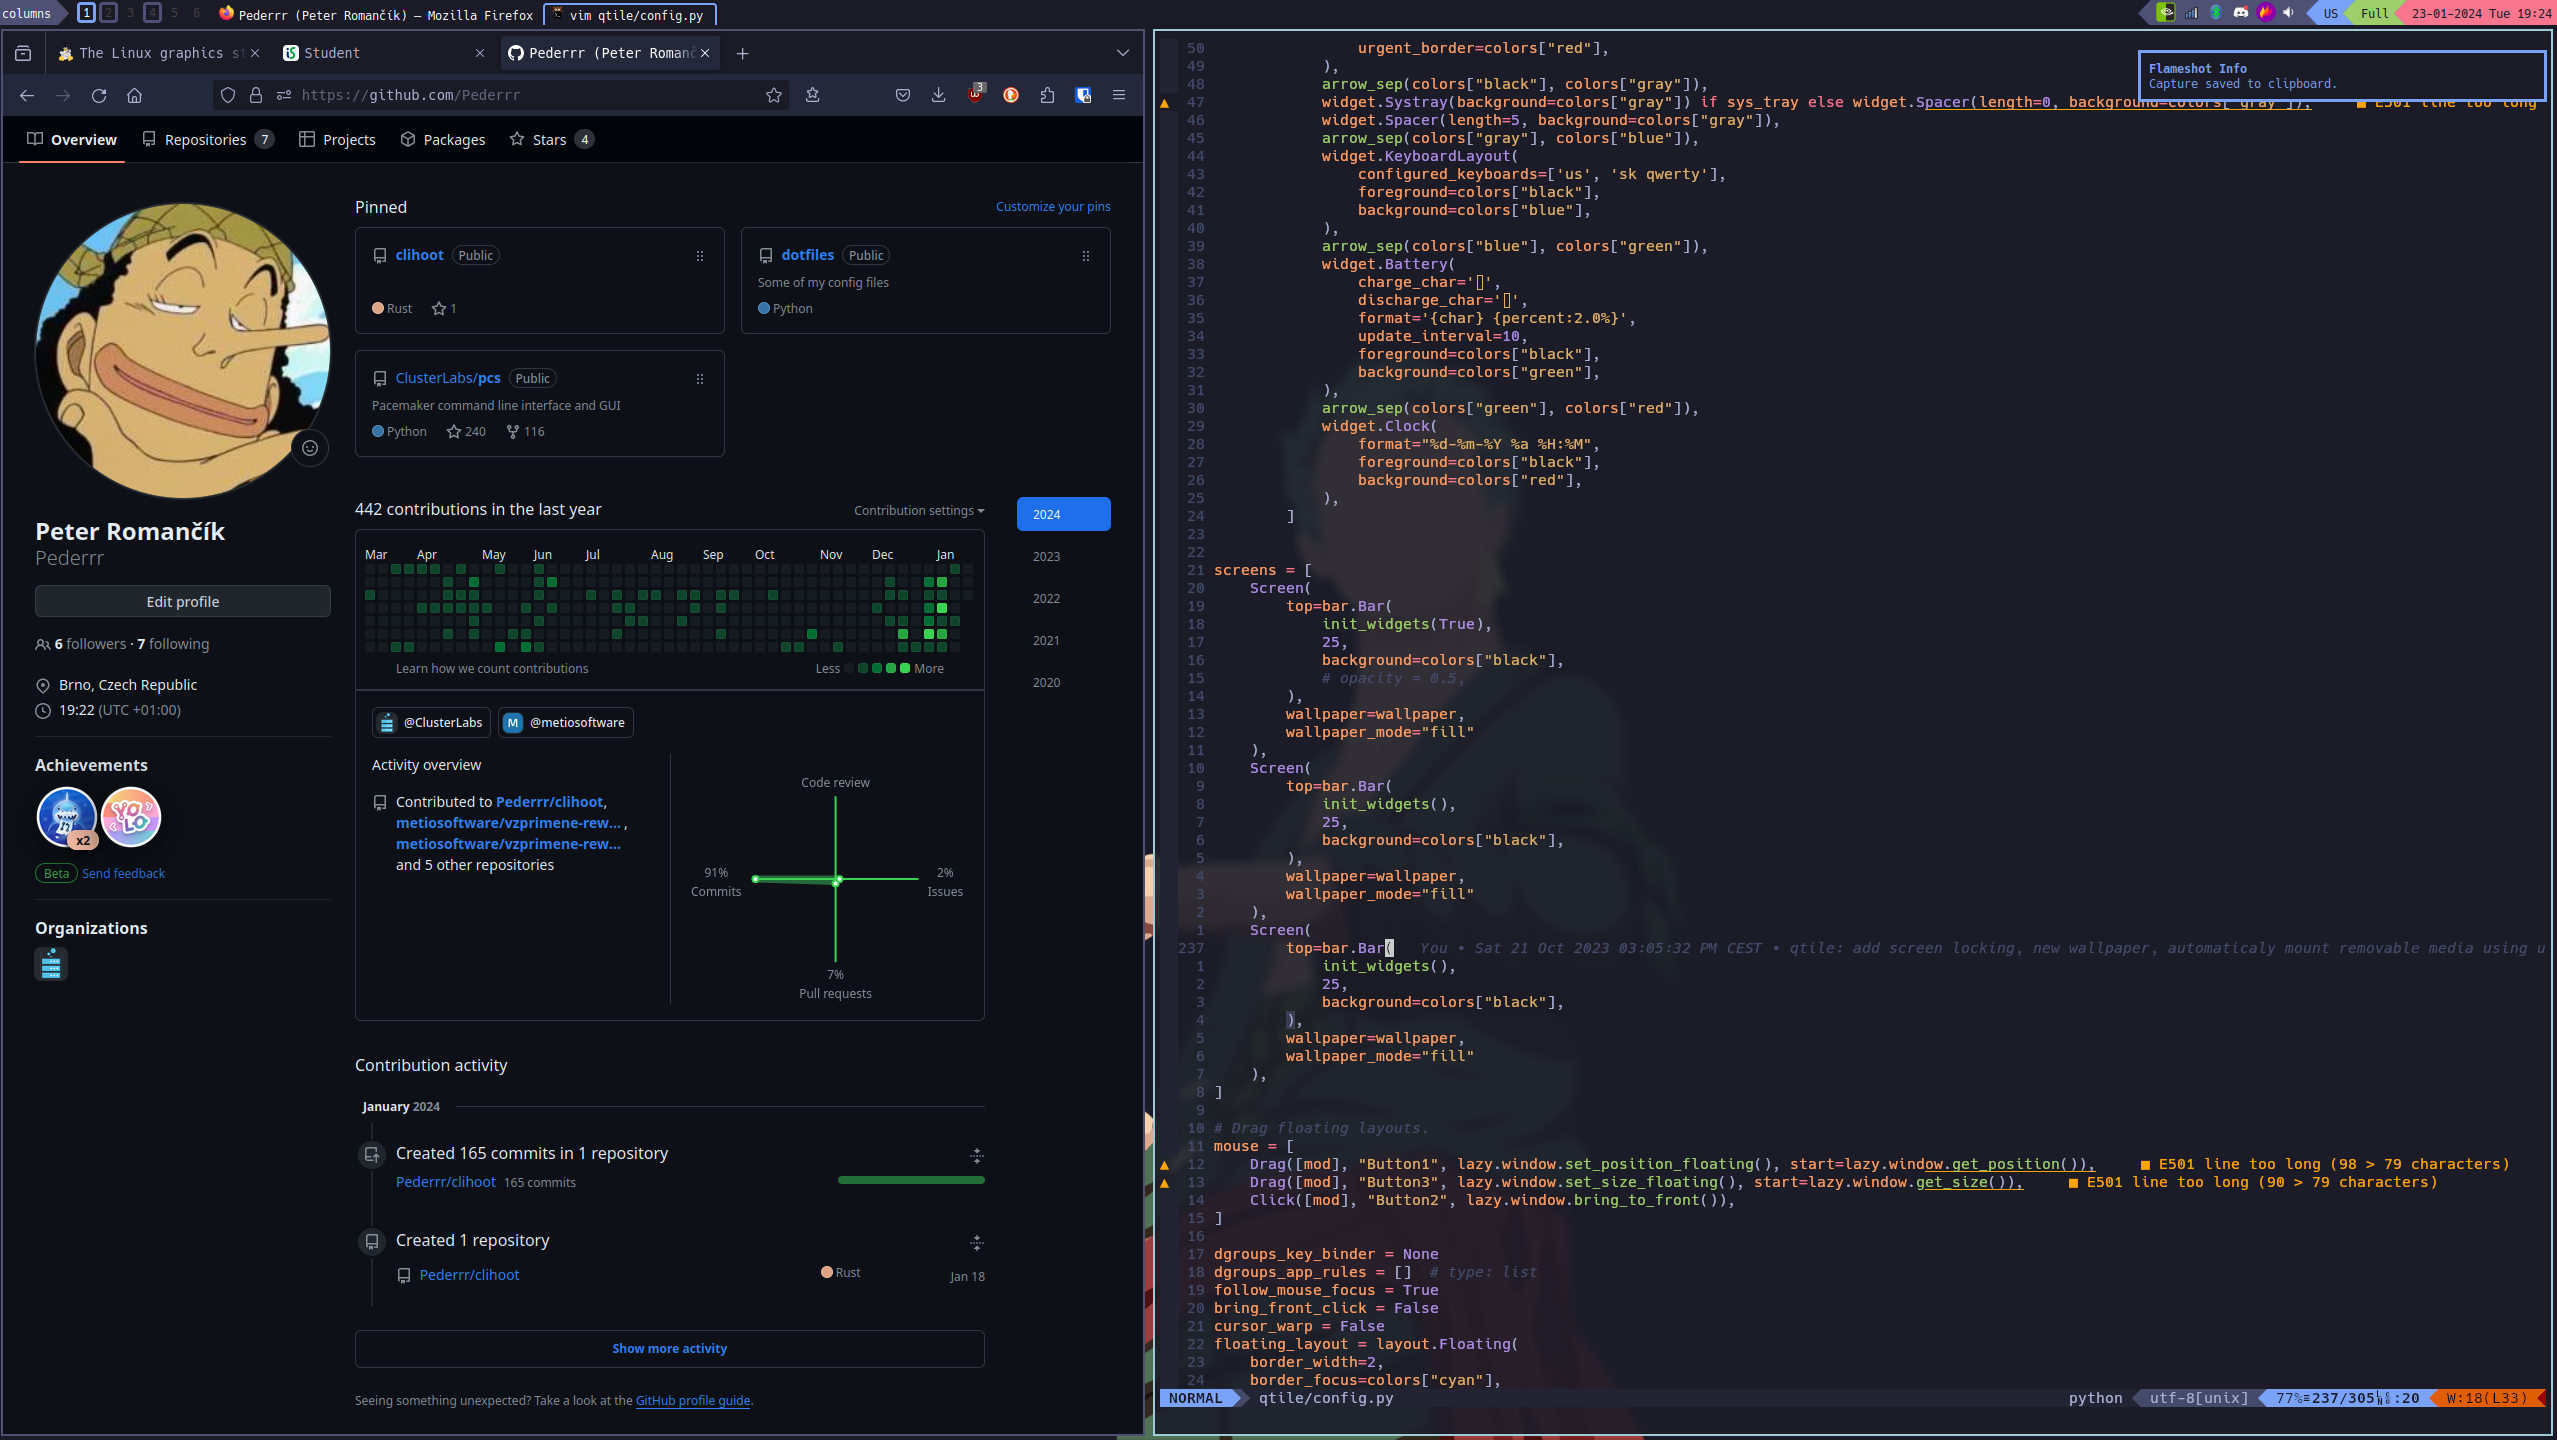Viewport: 2557px width, 1440px height.
Task: Open Send feedback link under Achievements
Action: [x=123, y=874]
